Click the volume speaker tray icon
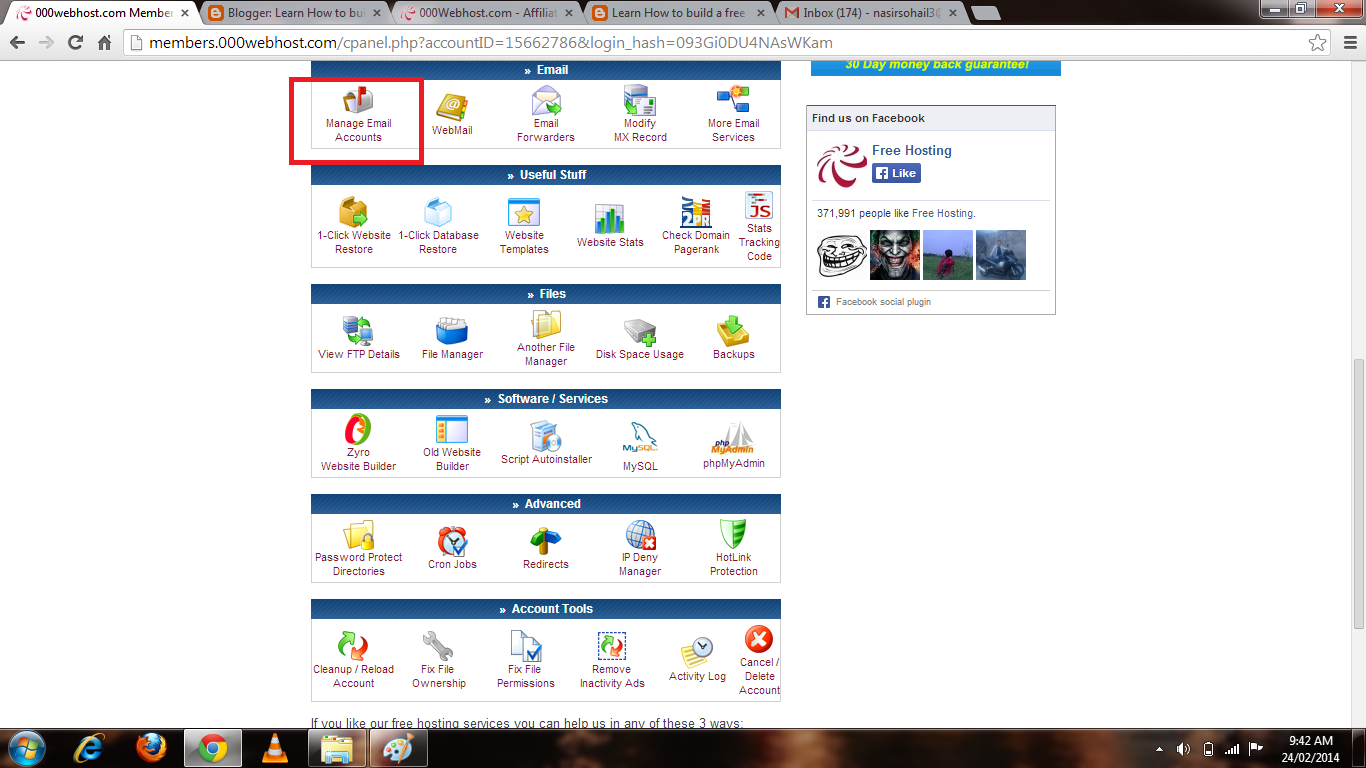The width and height of the screenshot is (1366, 768). 1183,749
